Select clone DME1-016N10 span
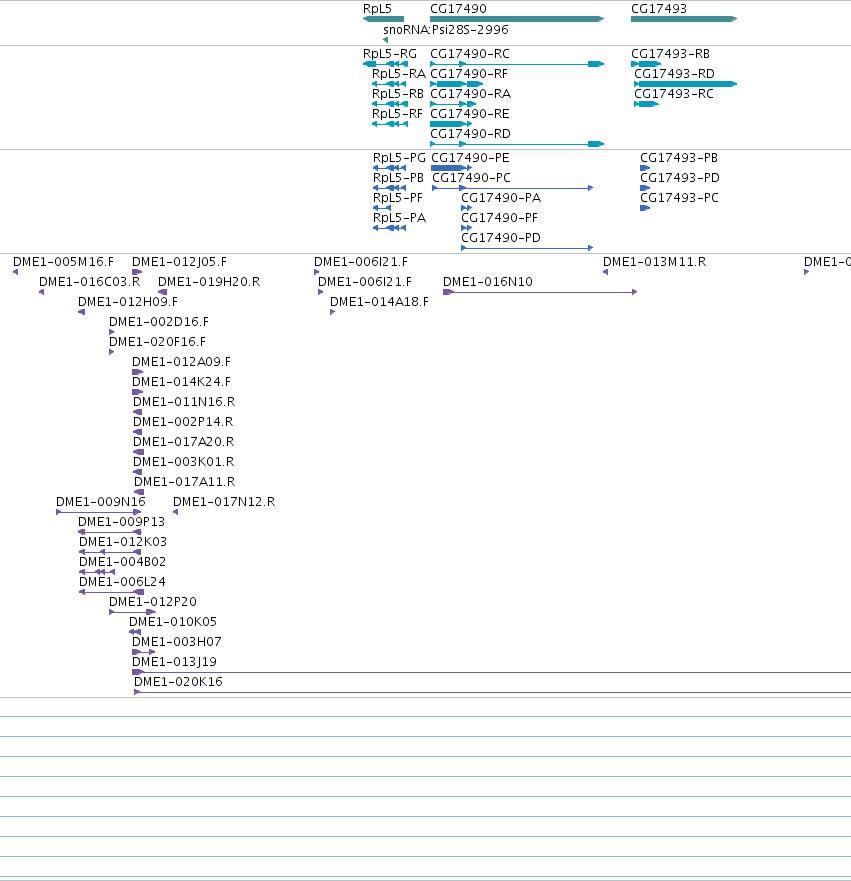851x881 pixels. point(540,292)
